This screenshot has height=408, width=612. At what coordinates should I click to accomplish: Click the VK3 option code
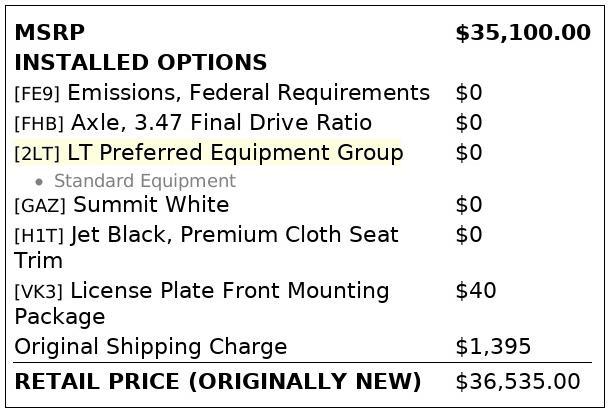tap(39, 292)
